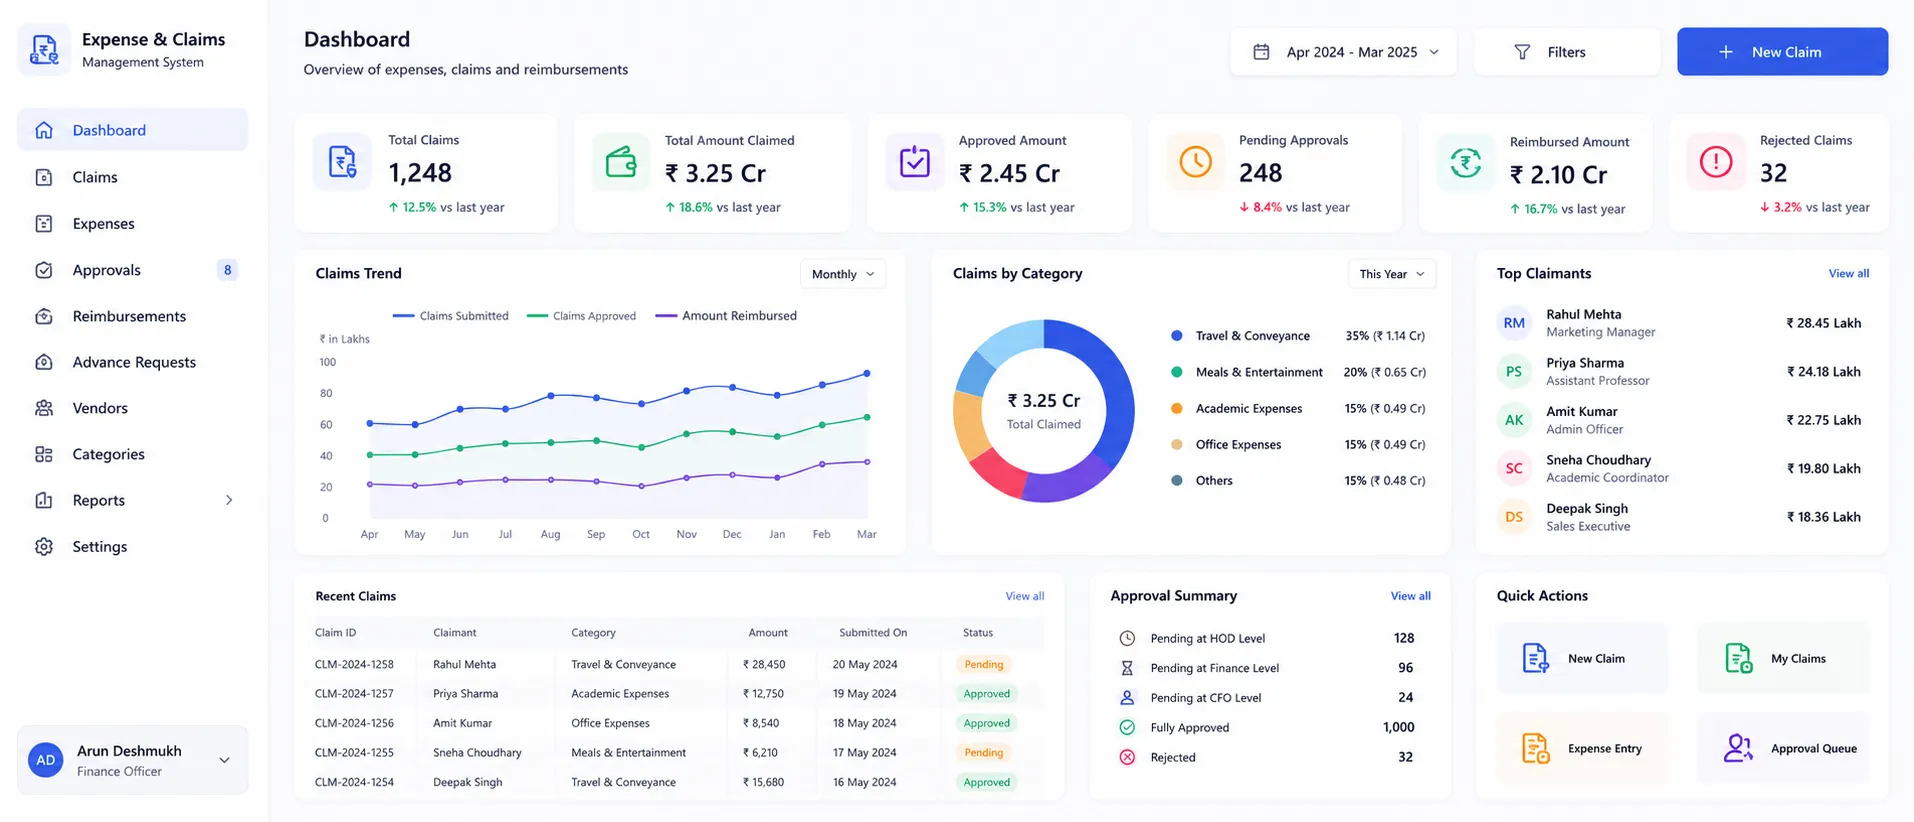Click the Rejected Claims alert icon
Screen dimensions: 1914x822
(1716, 161)
